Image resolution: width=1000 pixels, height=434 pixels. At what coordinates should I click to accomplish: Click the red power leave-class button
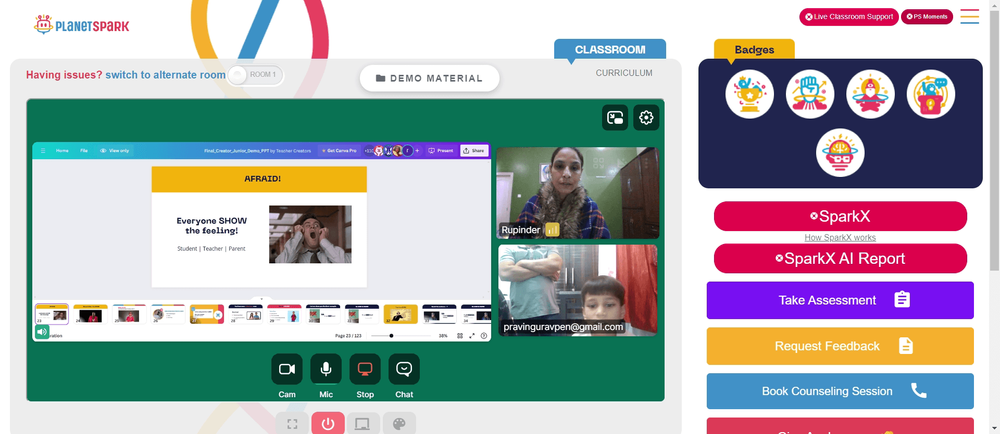(328, 424)
